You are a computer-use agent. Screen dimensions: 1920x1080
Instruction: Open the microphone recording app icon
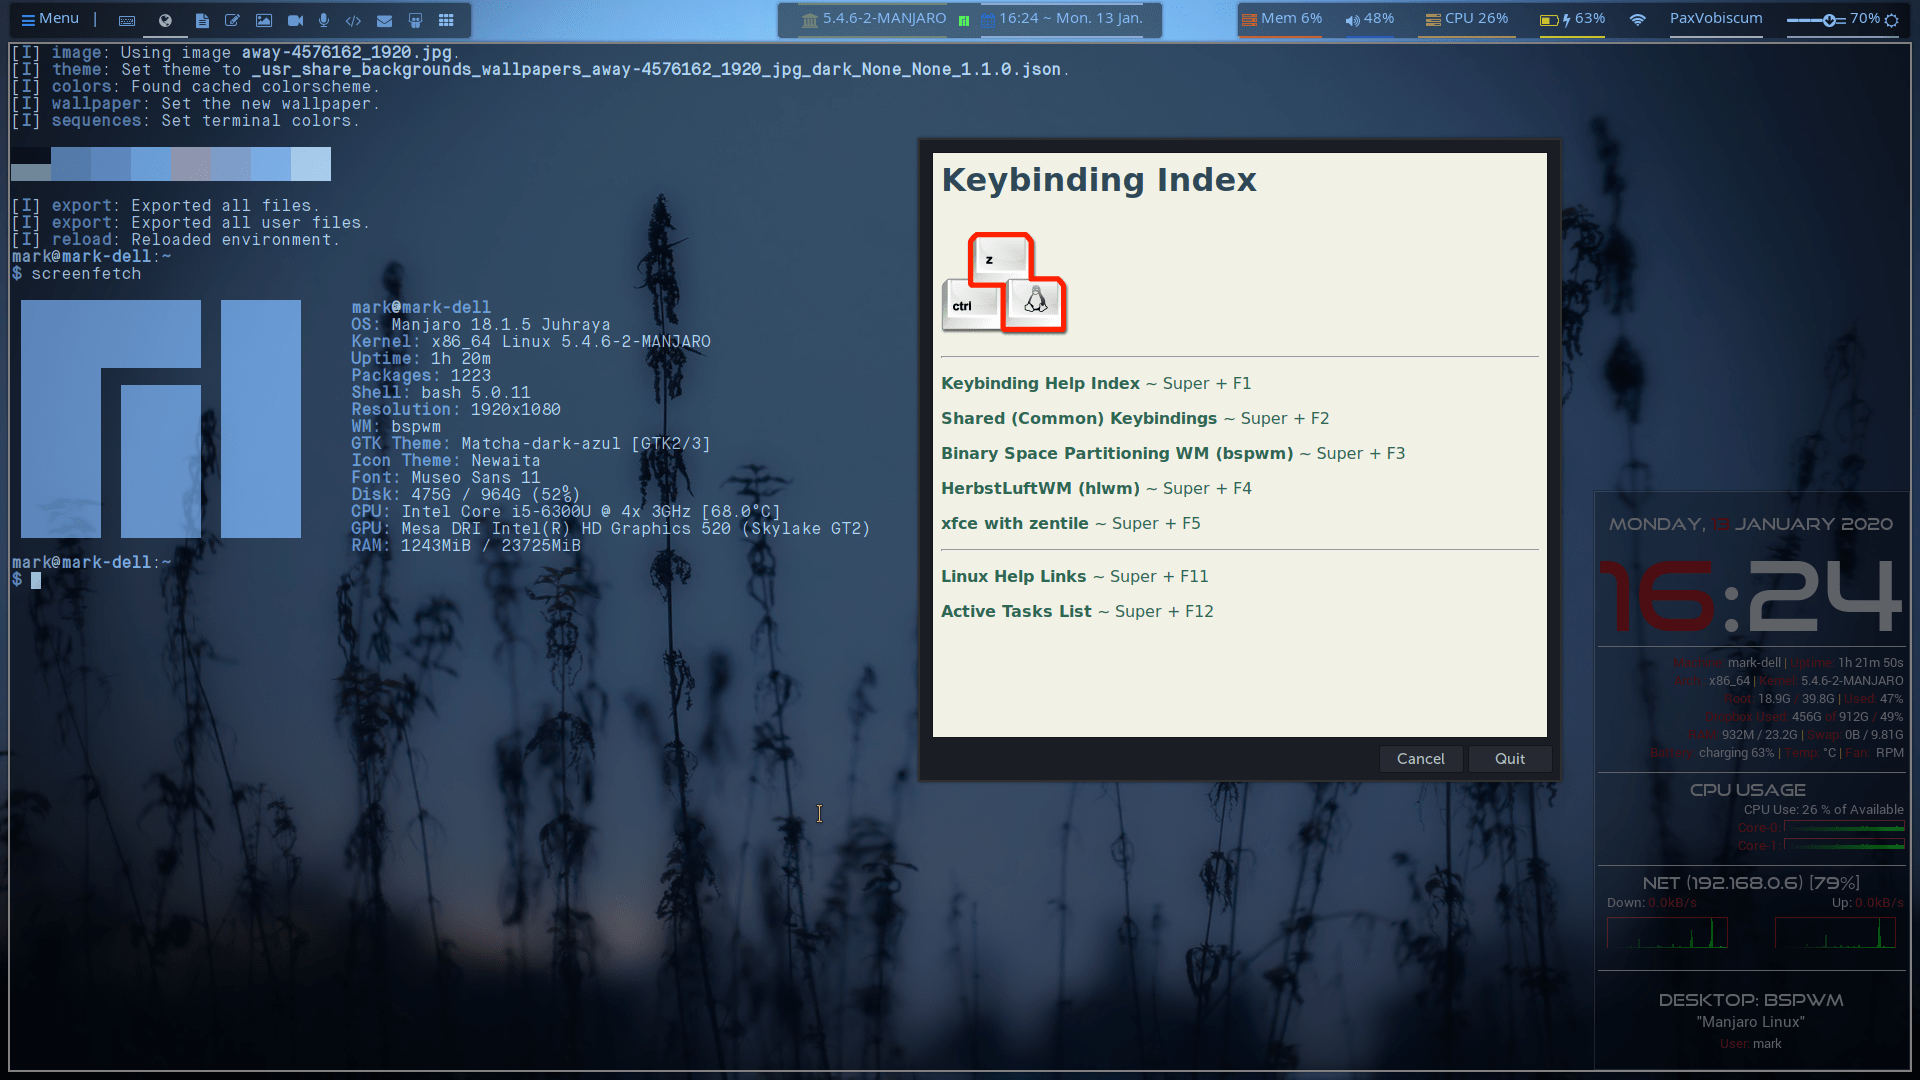tap(324, 20)
